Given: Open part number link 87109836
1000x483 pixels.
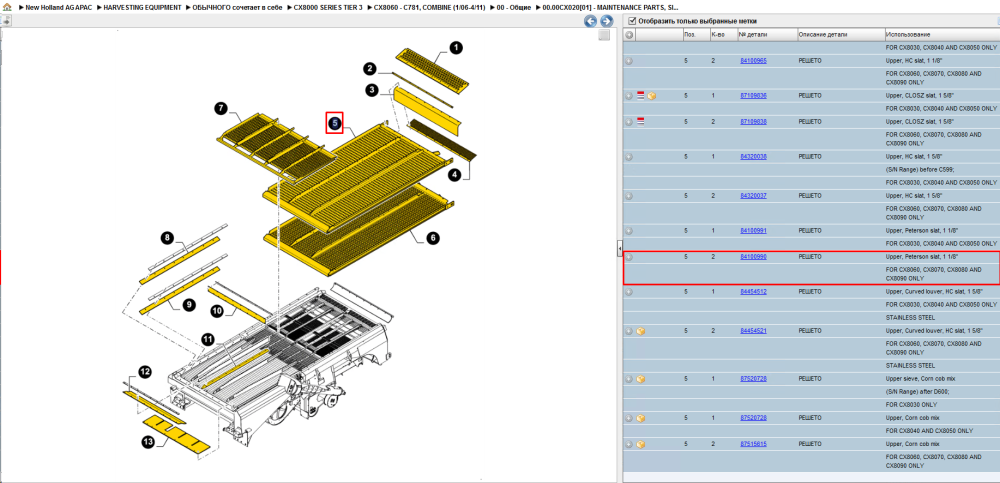Looking at the screenshot, I should 753,96.
